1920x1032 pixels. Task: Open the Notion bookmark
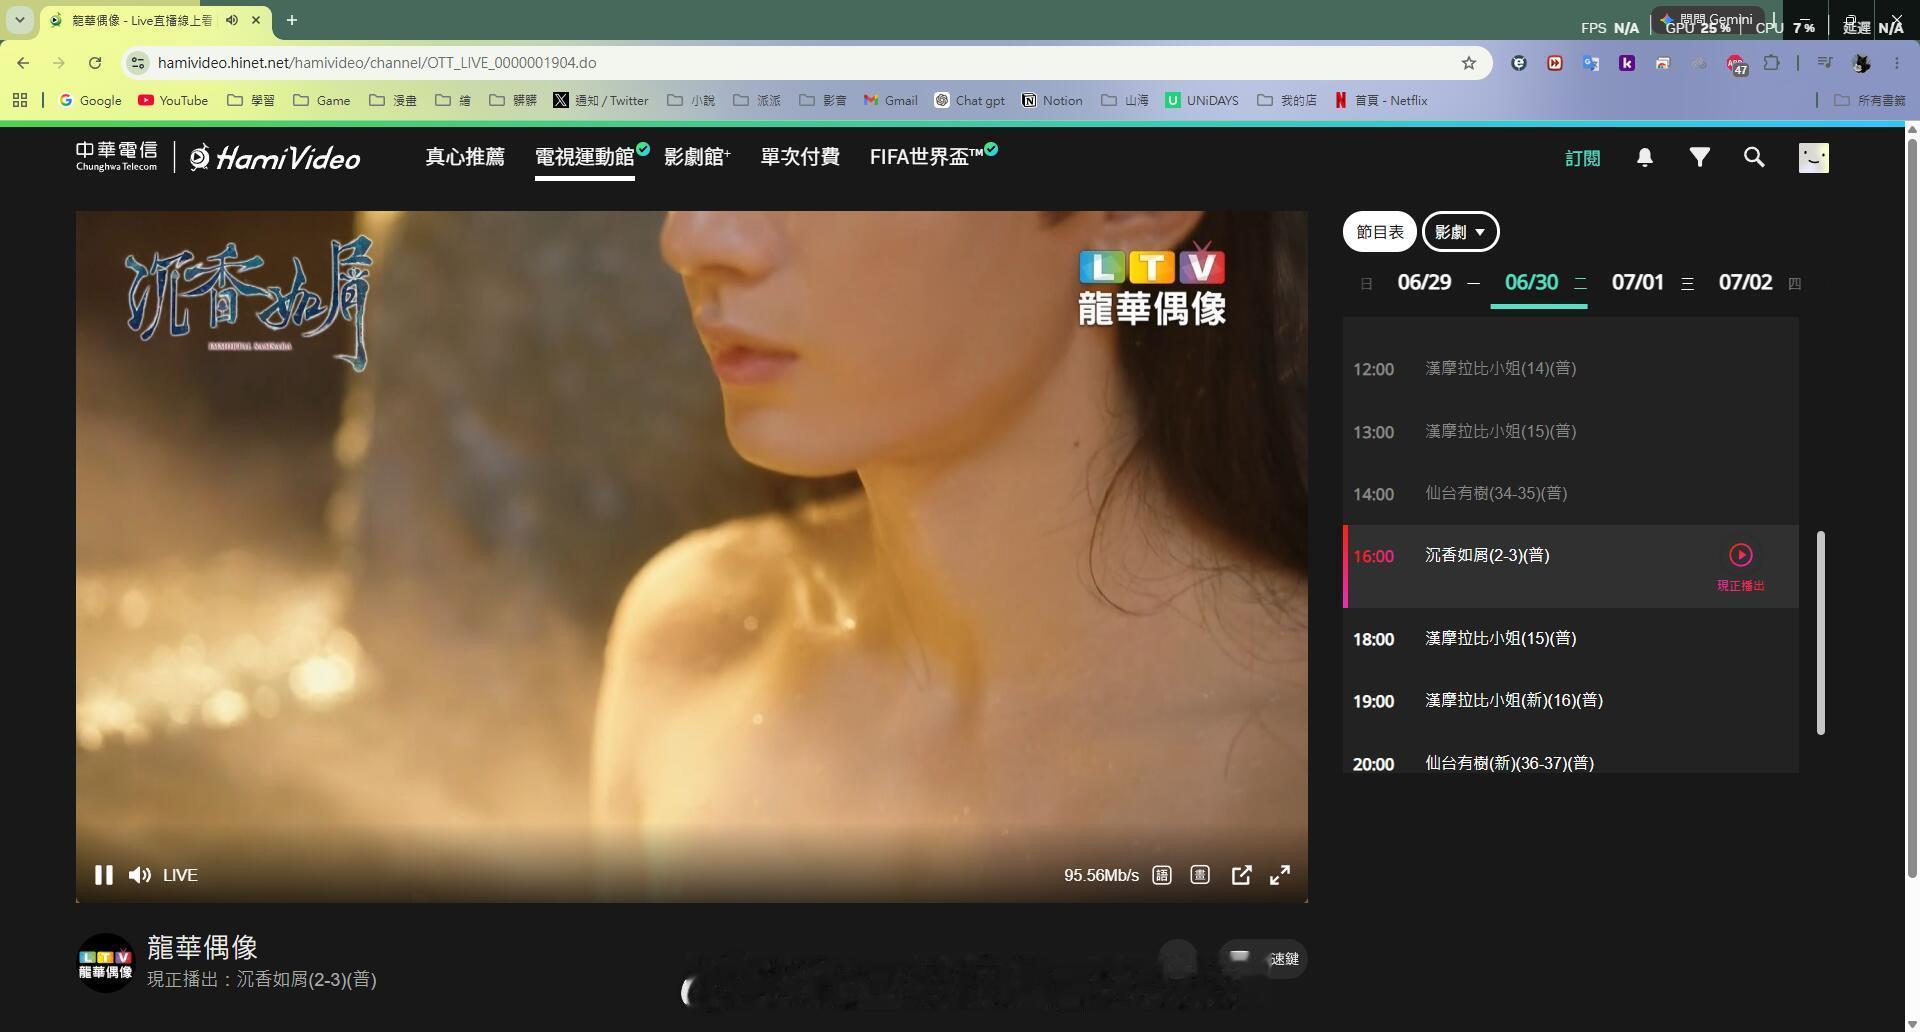coord(1052,100)
